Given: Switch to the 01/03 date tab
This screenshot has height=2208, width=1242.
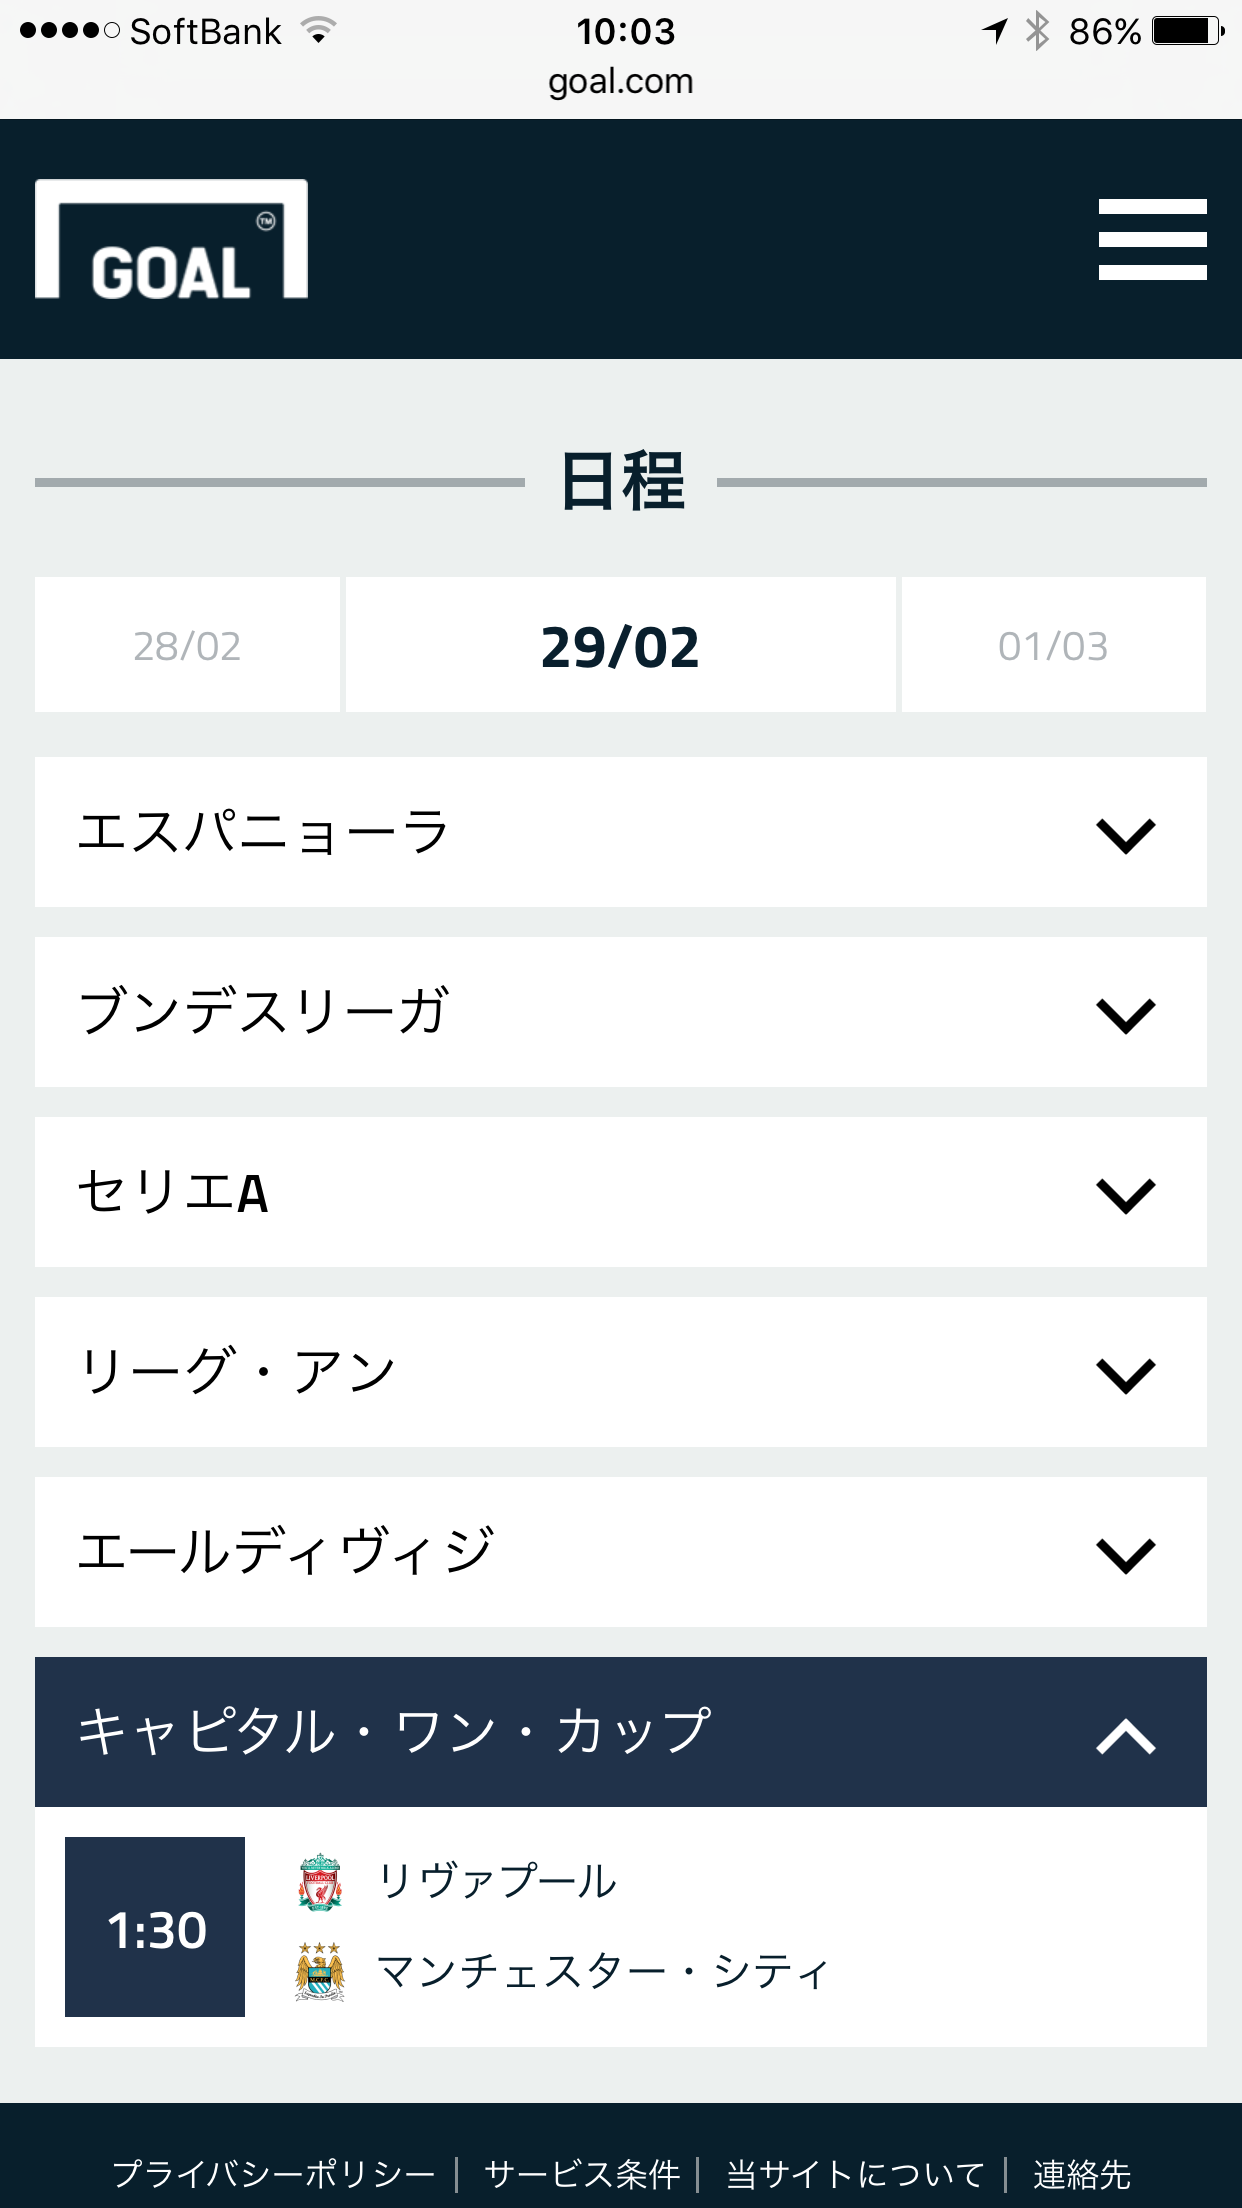Looking at the screenshot, I should [x=1053, y=645].
